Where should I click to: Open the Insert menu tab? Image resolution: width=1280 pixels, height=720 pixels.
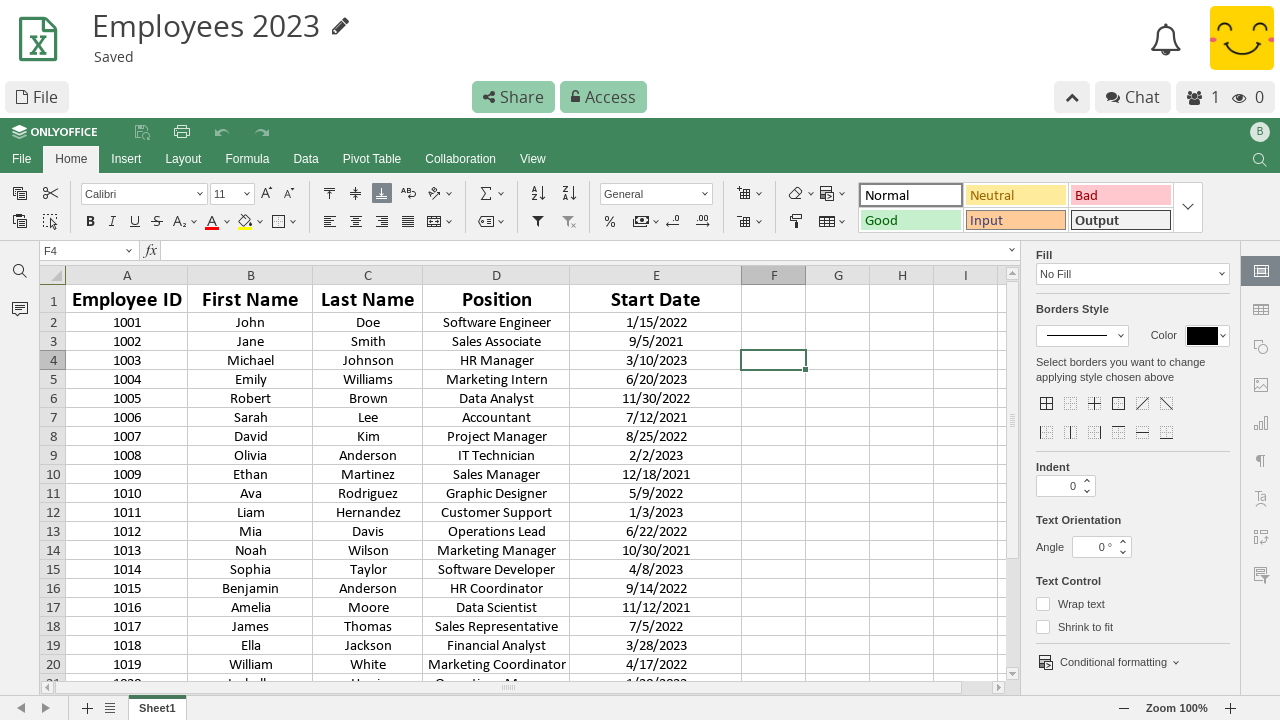(126, 158)
